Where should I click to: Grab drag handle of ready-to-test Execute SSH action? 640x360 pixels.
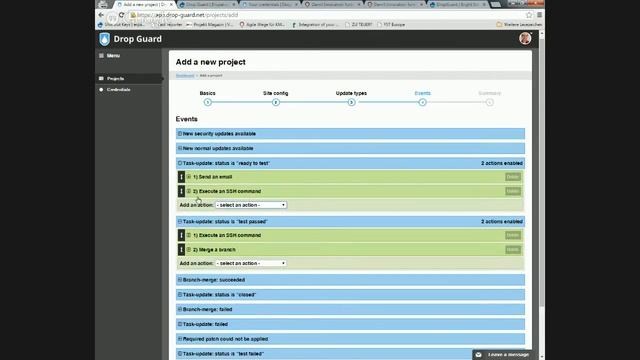(181, 191)
